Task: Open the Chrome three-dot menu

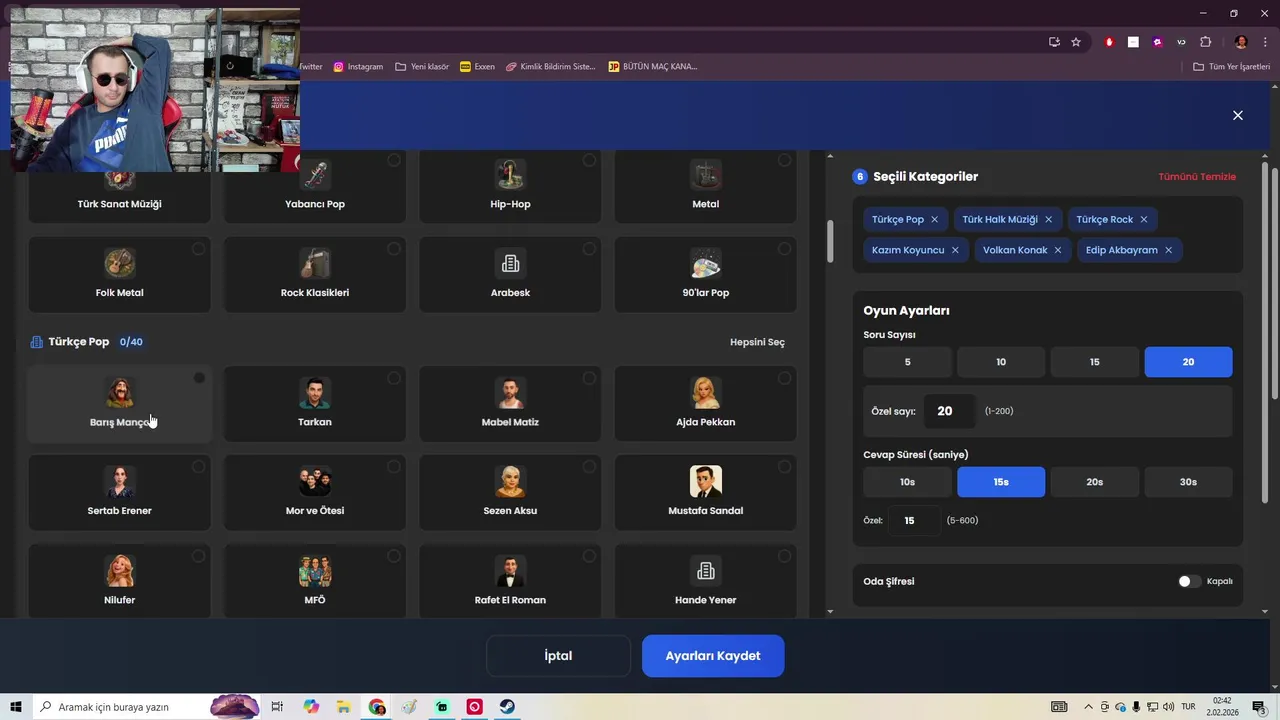Action: (1265, 42)
